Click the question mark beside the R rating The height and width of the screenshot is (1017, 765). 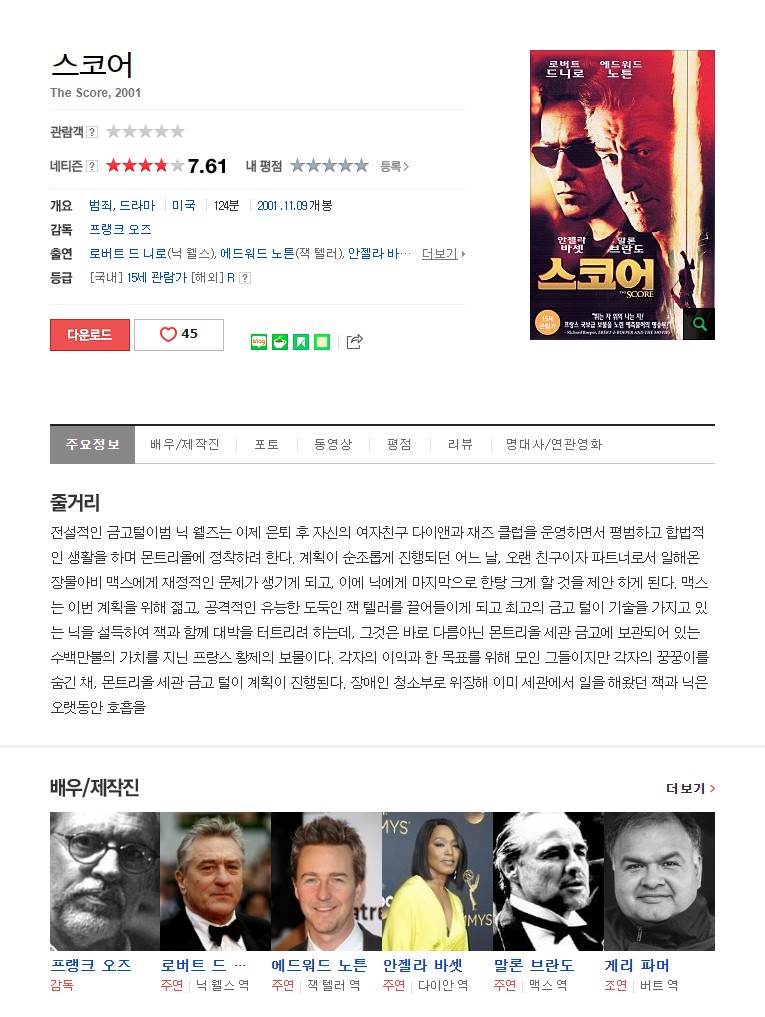[245, 278]
